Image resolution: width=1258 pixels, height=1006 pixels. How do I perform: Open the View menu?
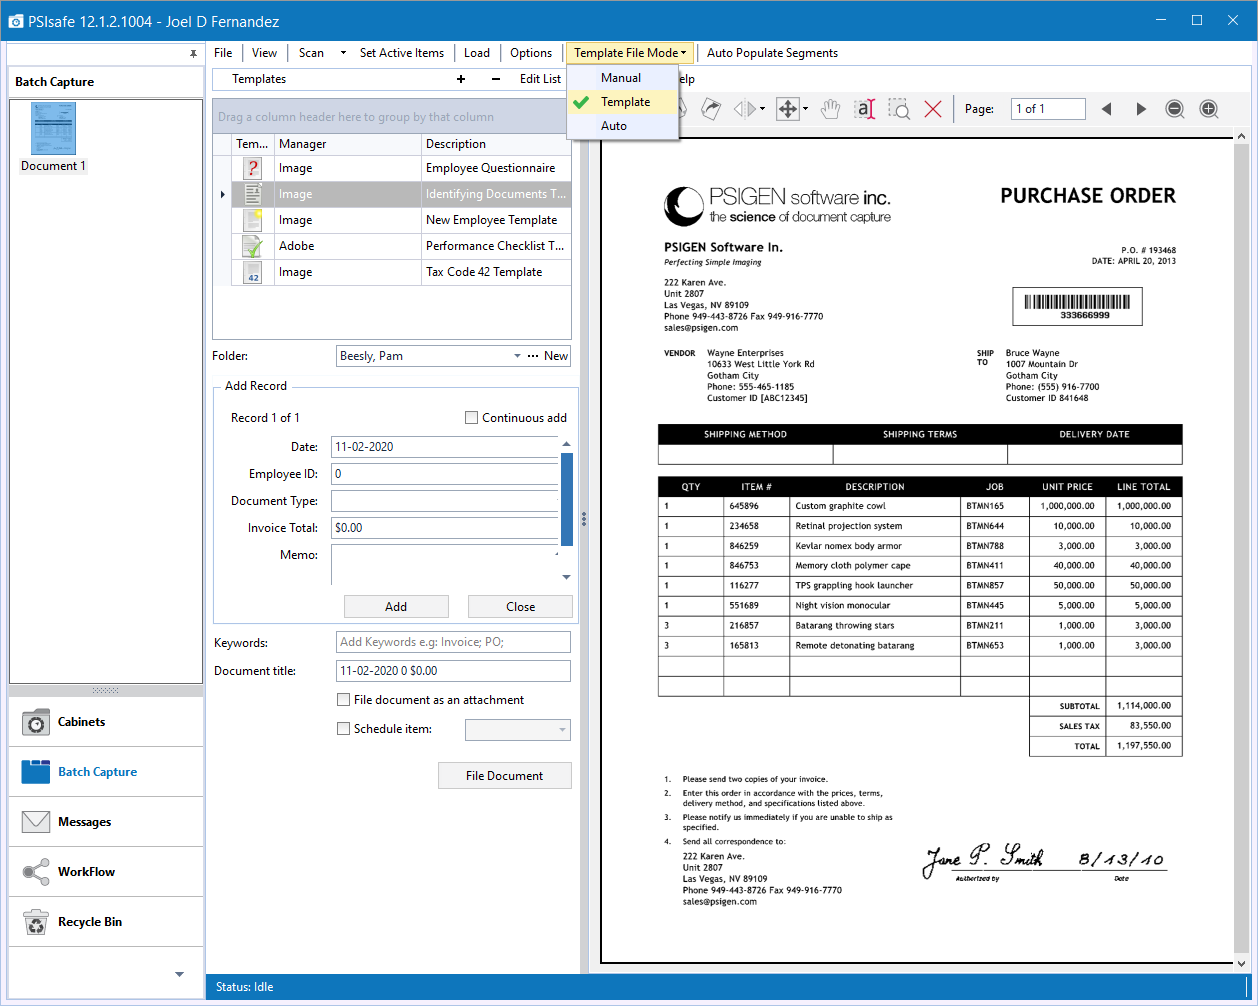265,53
